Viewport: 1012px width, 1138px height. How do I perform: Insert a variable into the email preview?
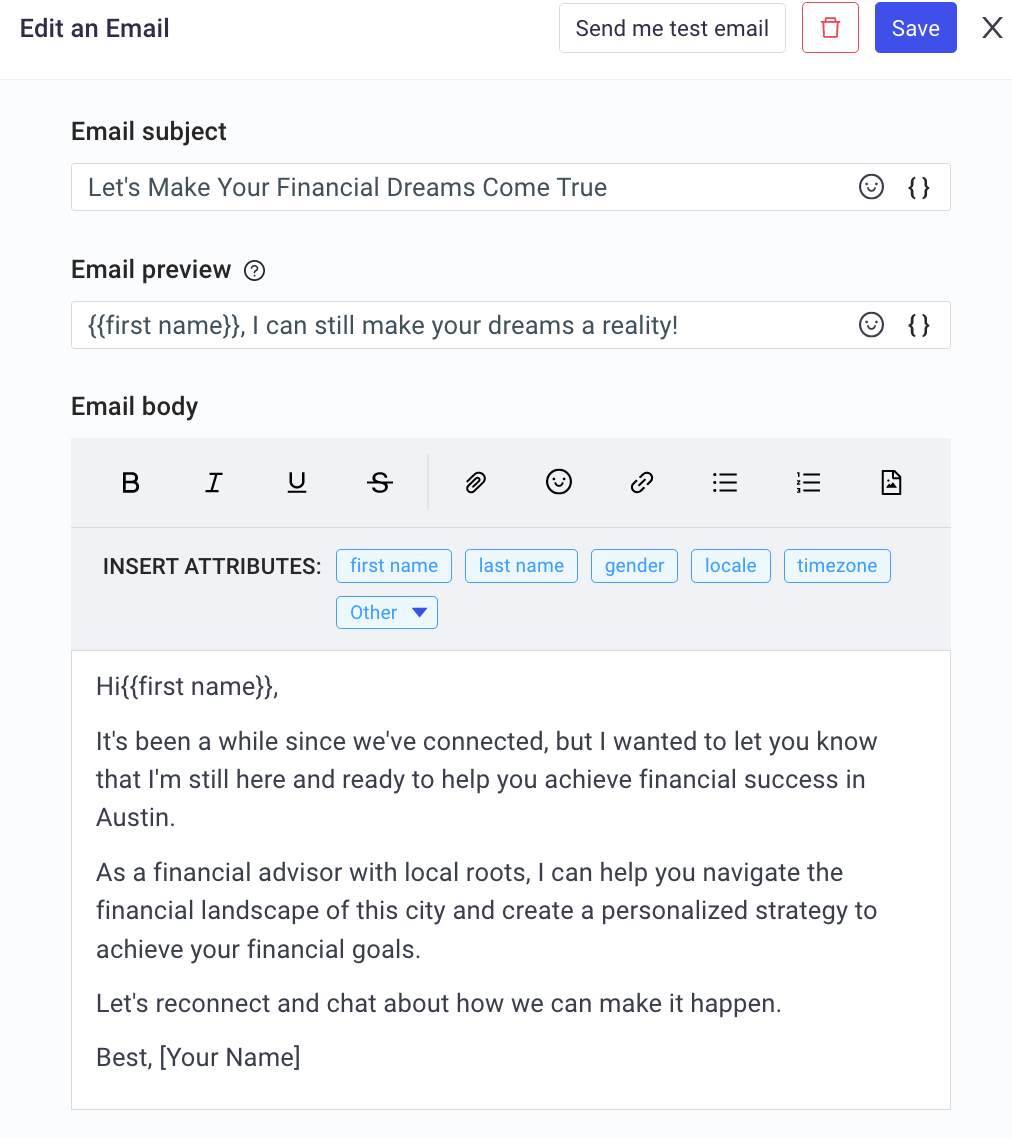pyautogui.click(x=918, y=325)
